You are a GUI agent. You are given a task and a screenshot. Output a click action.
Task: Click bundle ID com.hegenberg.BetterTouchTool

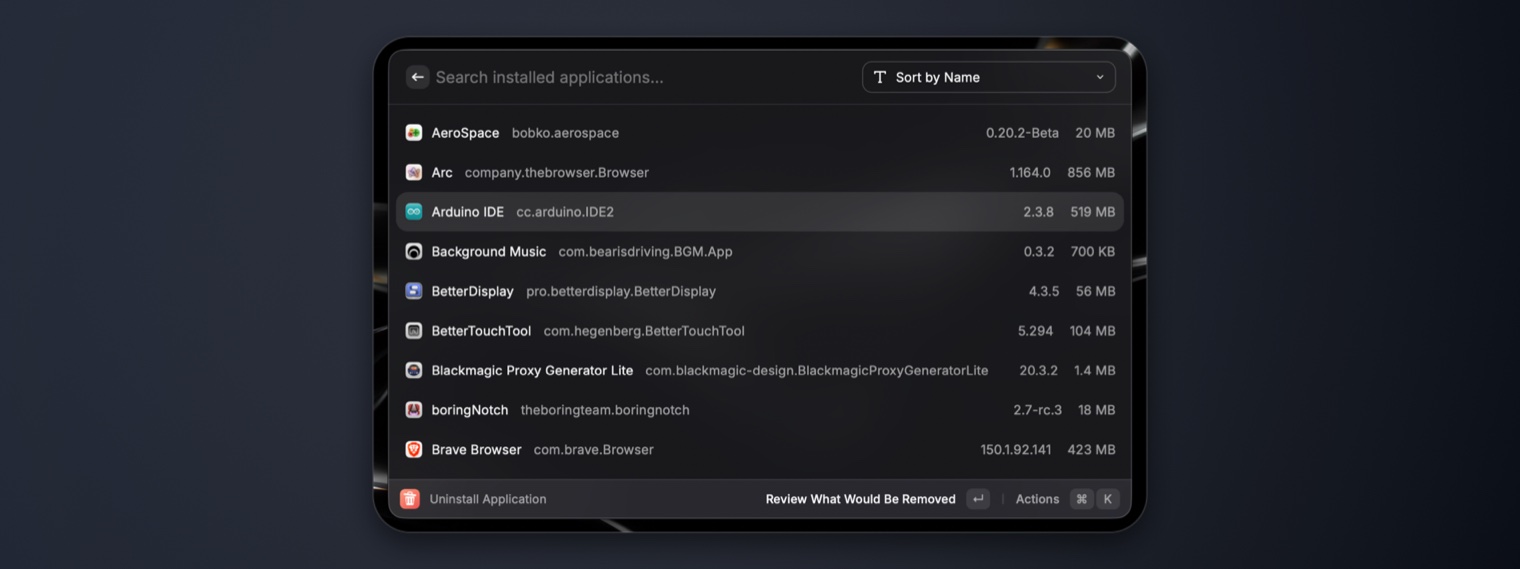click(x=644, y=331)
